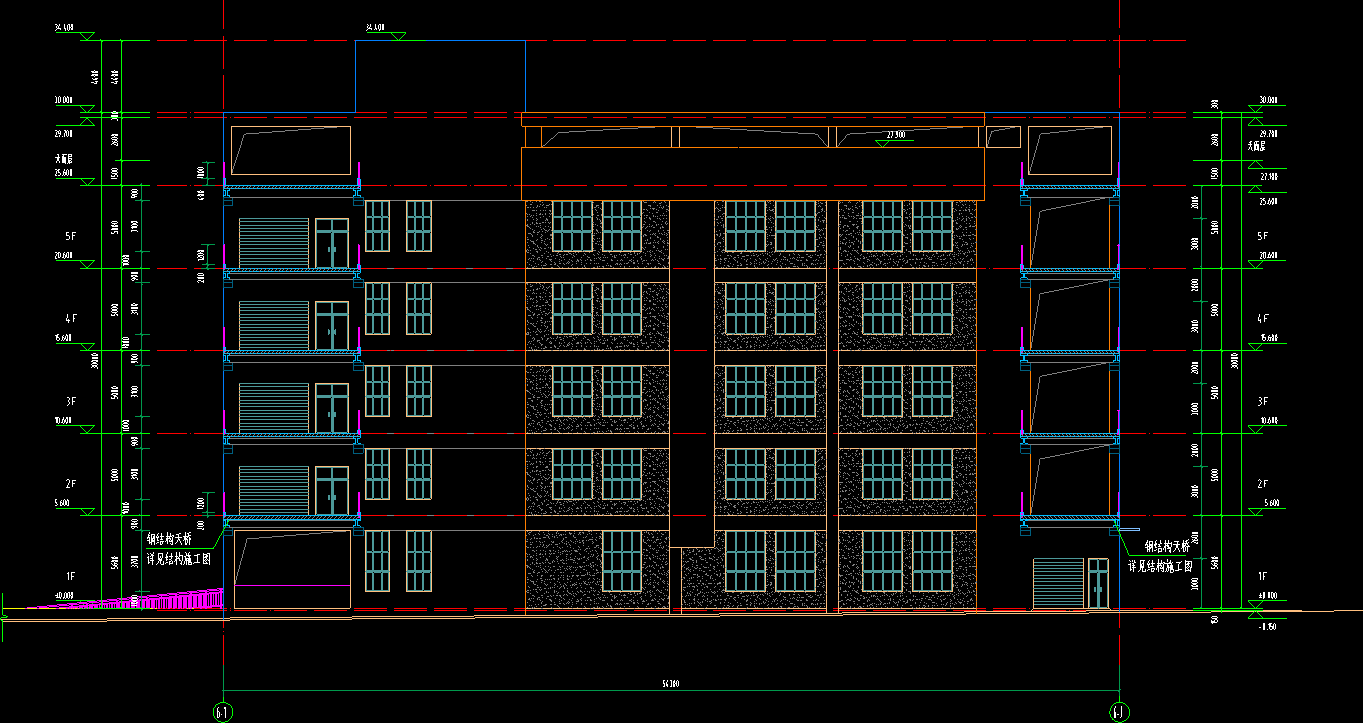Select the right-side 2F floor label
The height and width of the screenshot is (723, 1363).
click(x=1264, y=484)
